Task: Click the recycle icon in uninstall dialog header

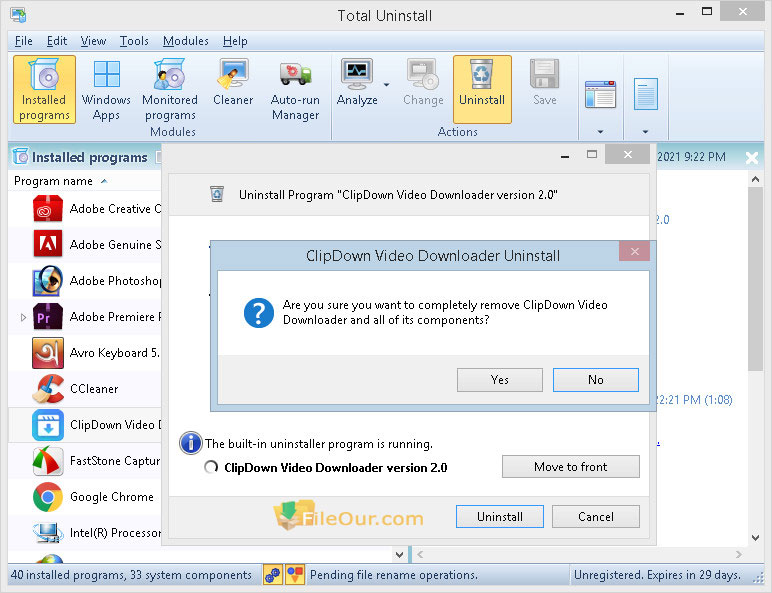Action: (x=217, y=194)
